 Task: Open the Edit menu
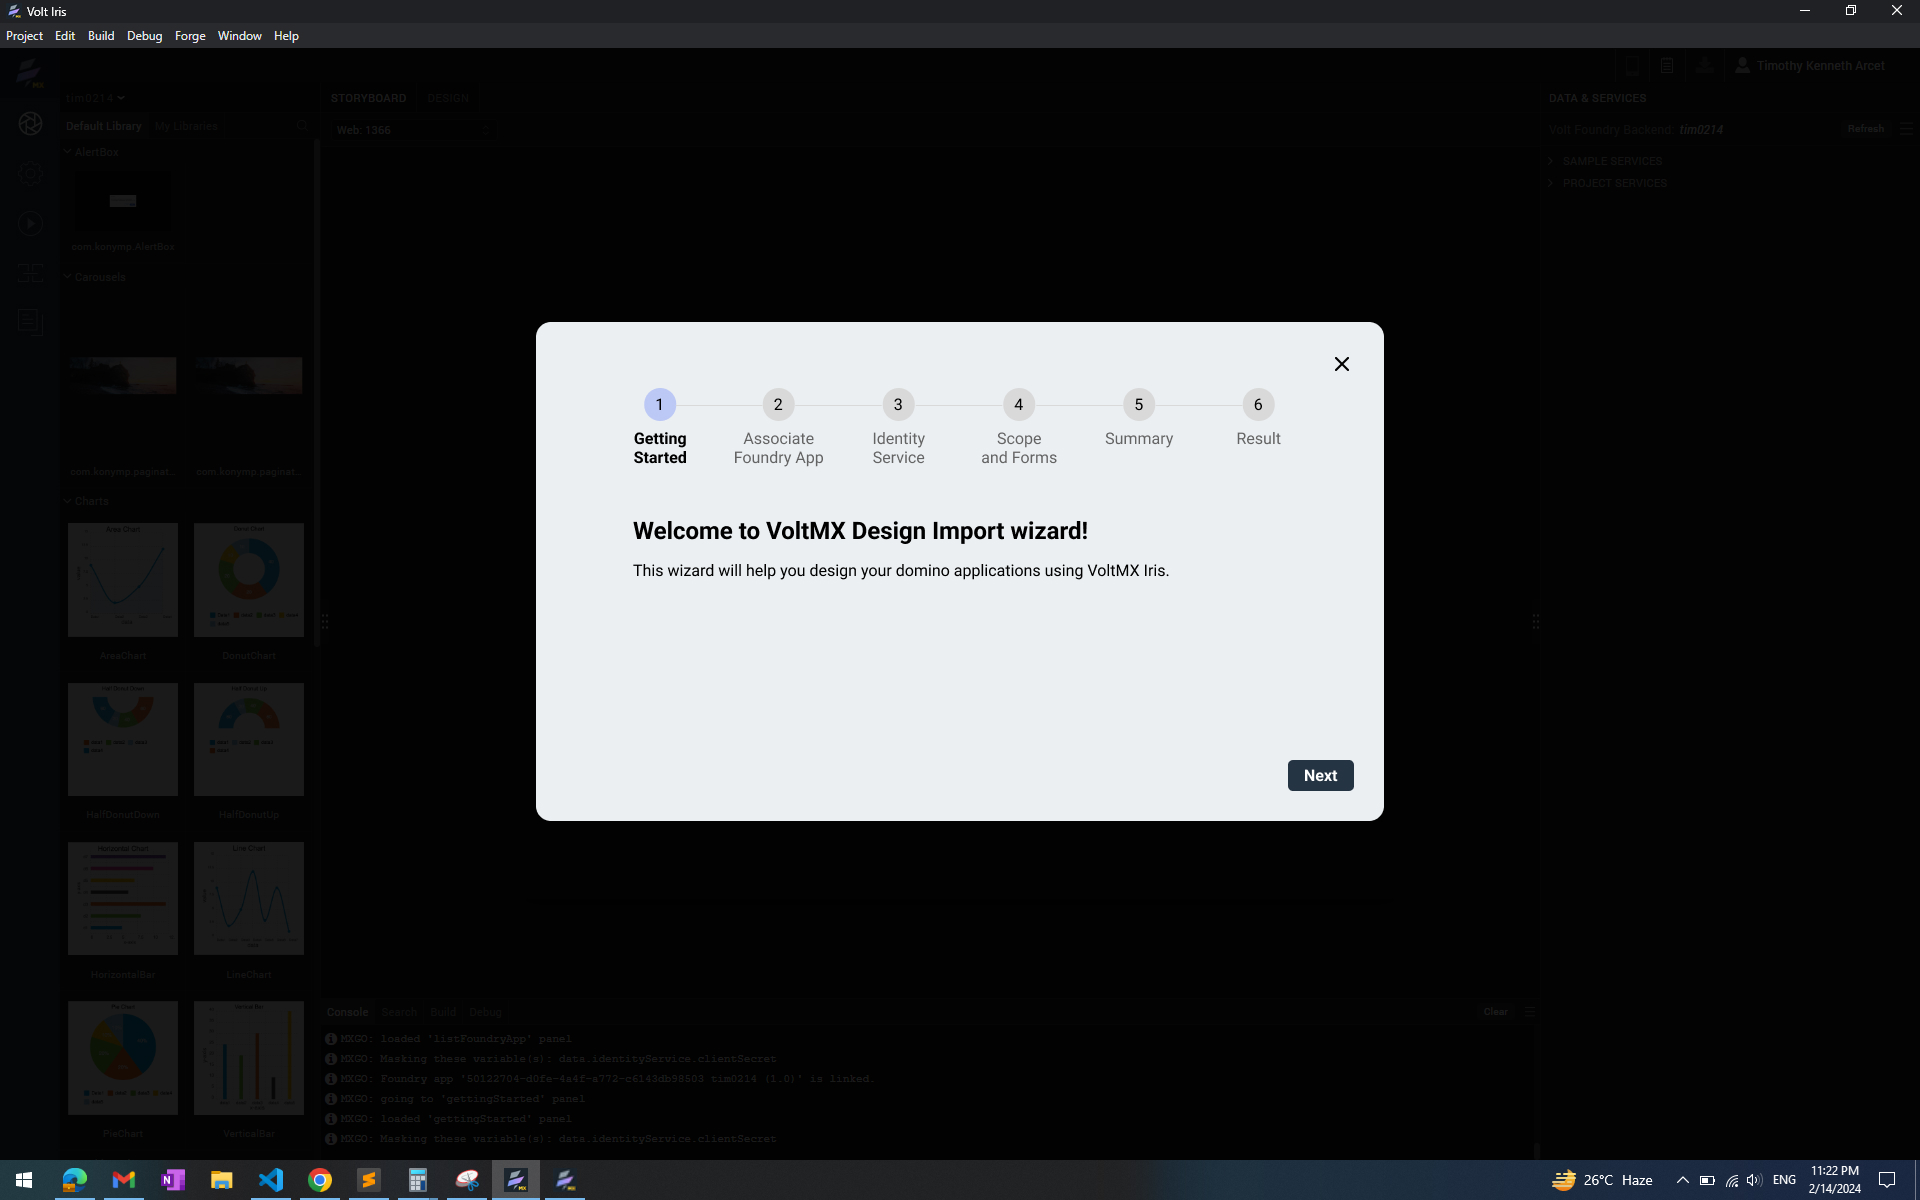[65, 36]
